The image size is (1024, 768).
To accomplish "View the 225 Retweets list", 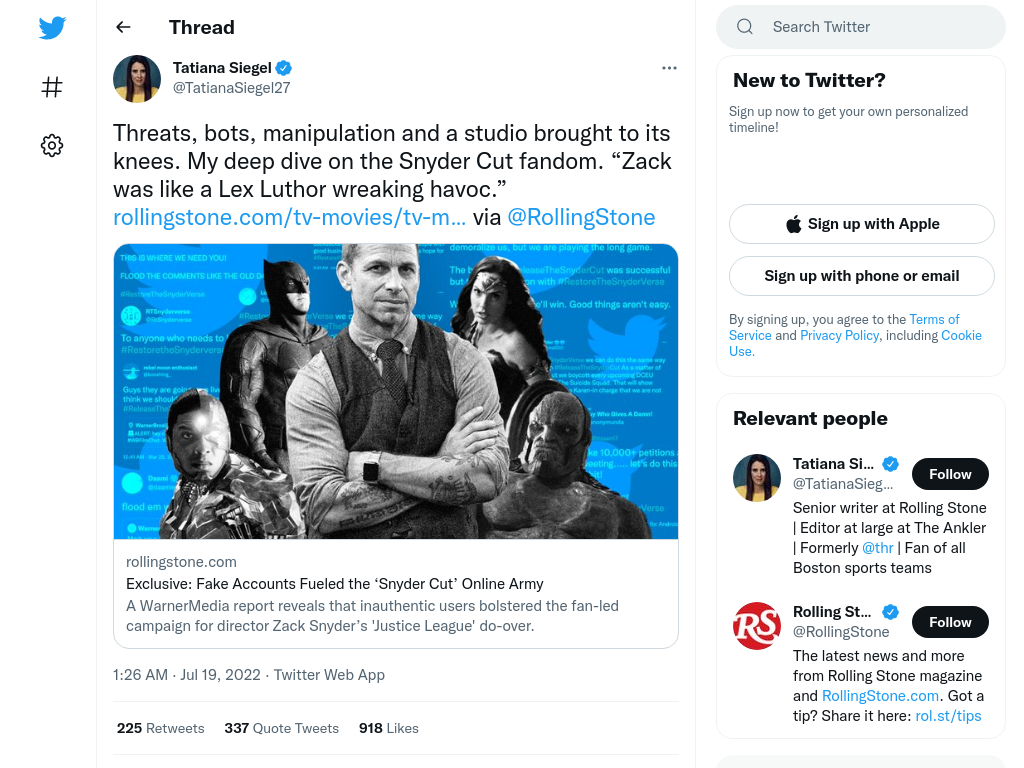I will point(161,728).
